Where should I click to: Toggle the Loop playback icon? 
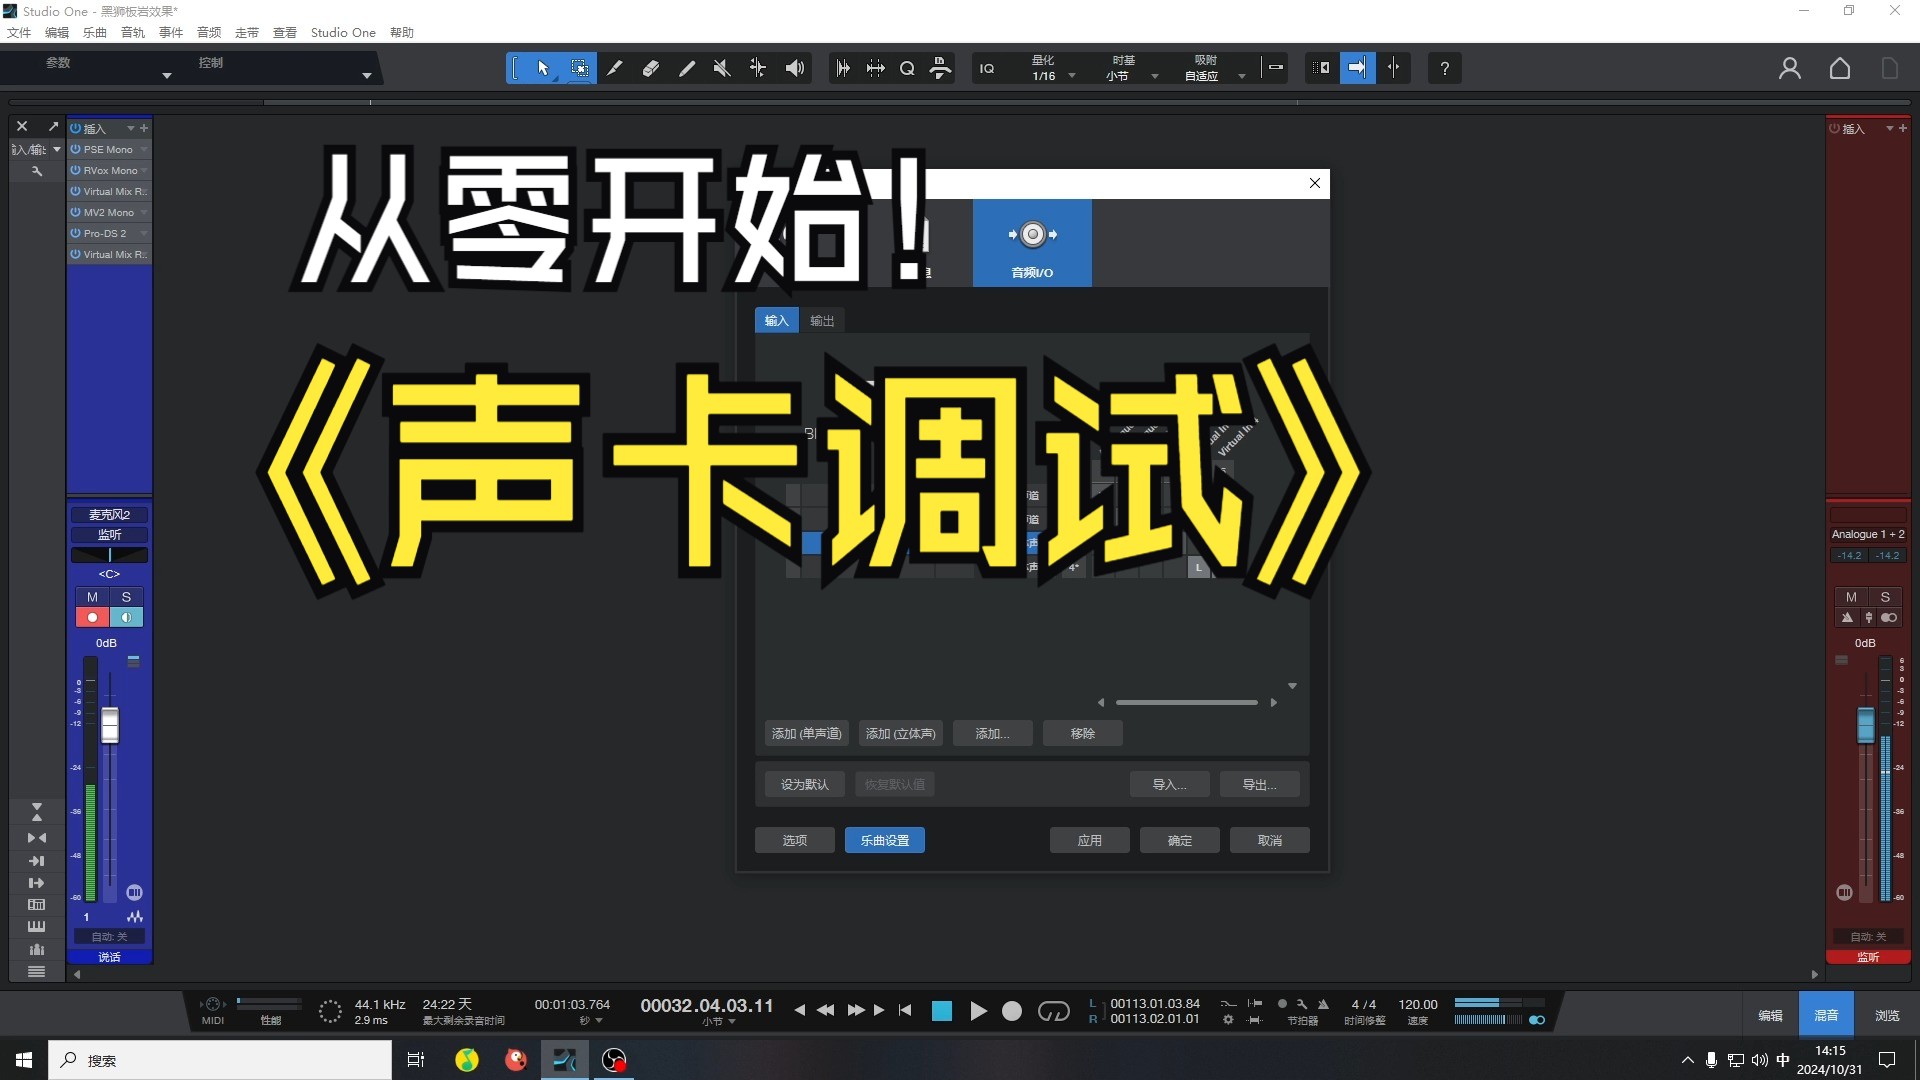coord(1055,1011)
